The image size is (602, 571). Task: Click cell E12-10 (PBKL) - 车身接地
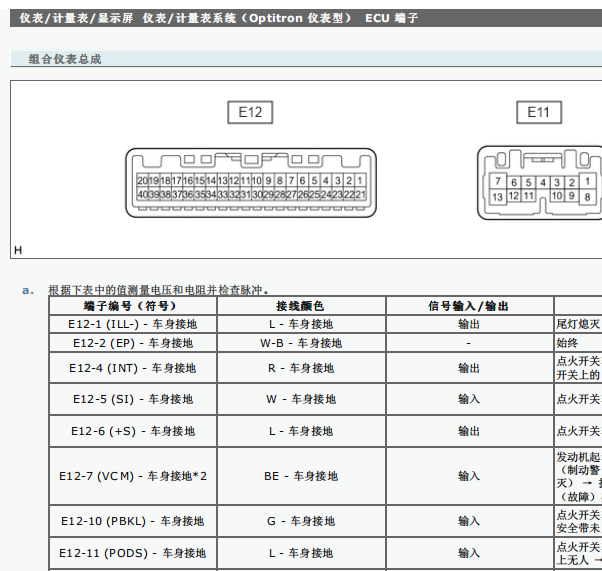[133, 521]
